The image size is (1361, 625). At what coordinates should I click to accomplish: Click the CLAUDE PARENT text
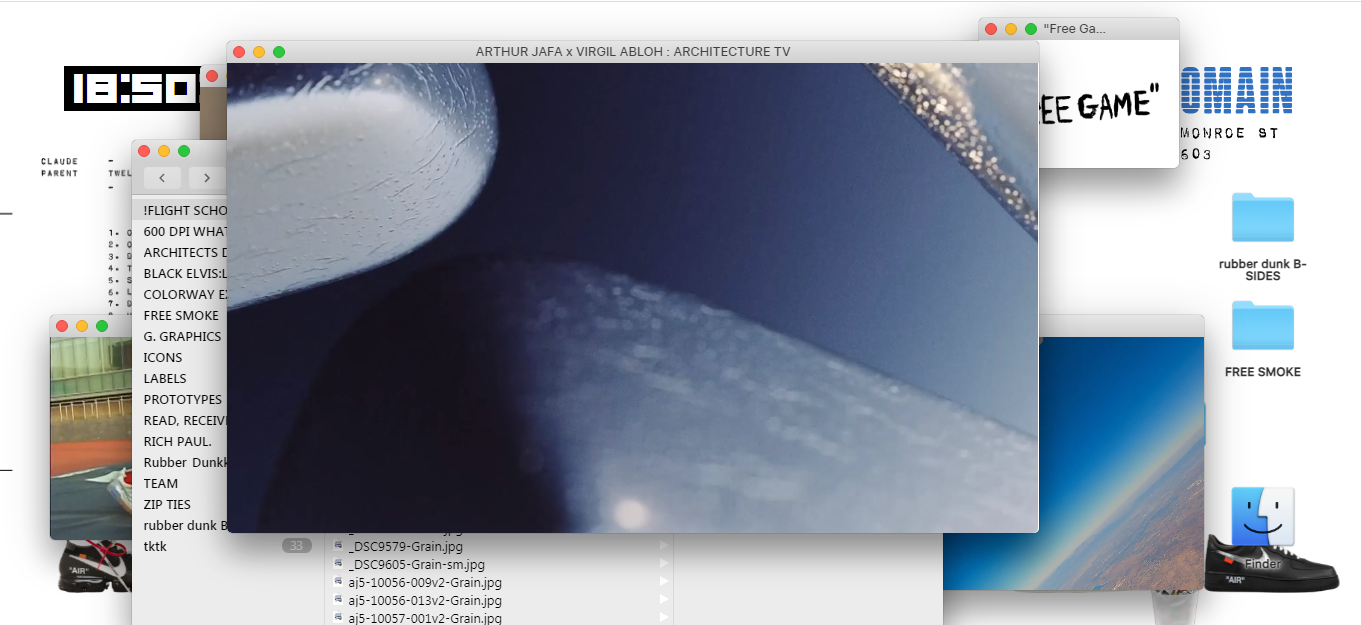point(60,167)
